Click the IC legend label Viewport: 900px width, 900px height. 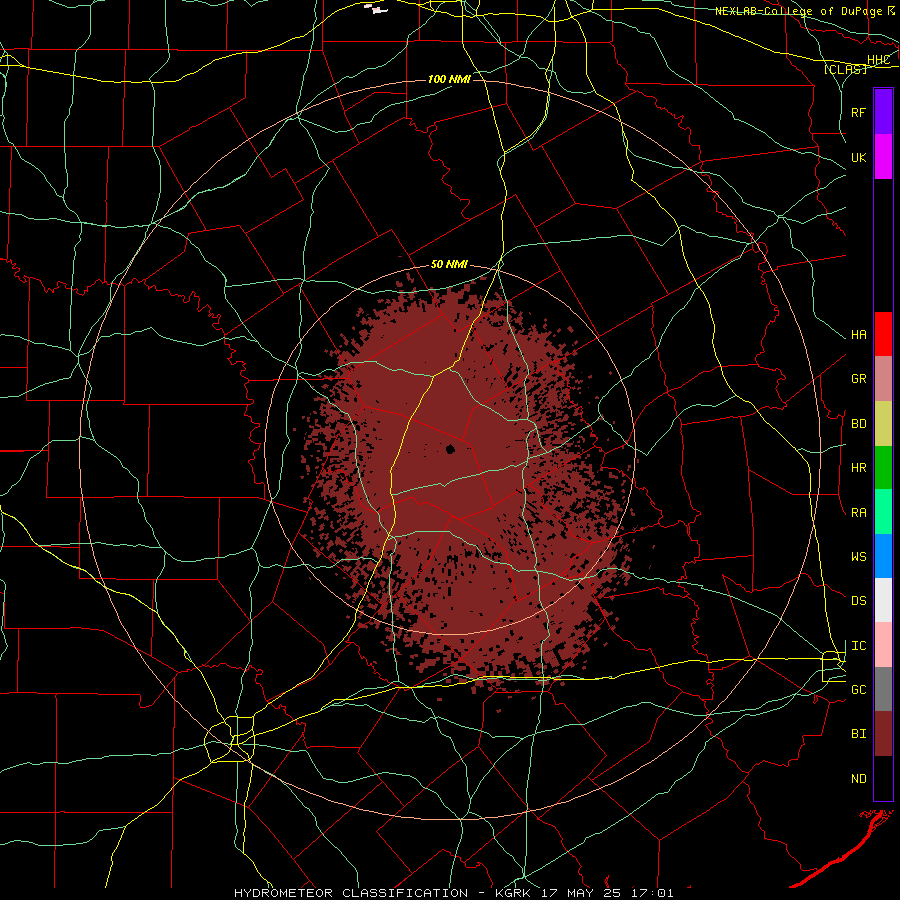click(859, 646)
